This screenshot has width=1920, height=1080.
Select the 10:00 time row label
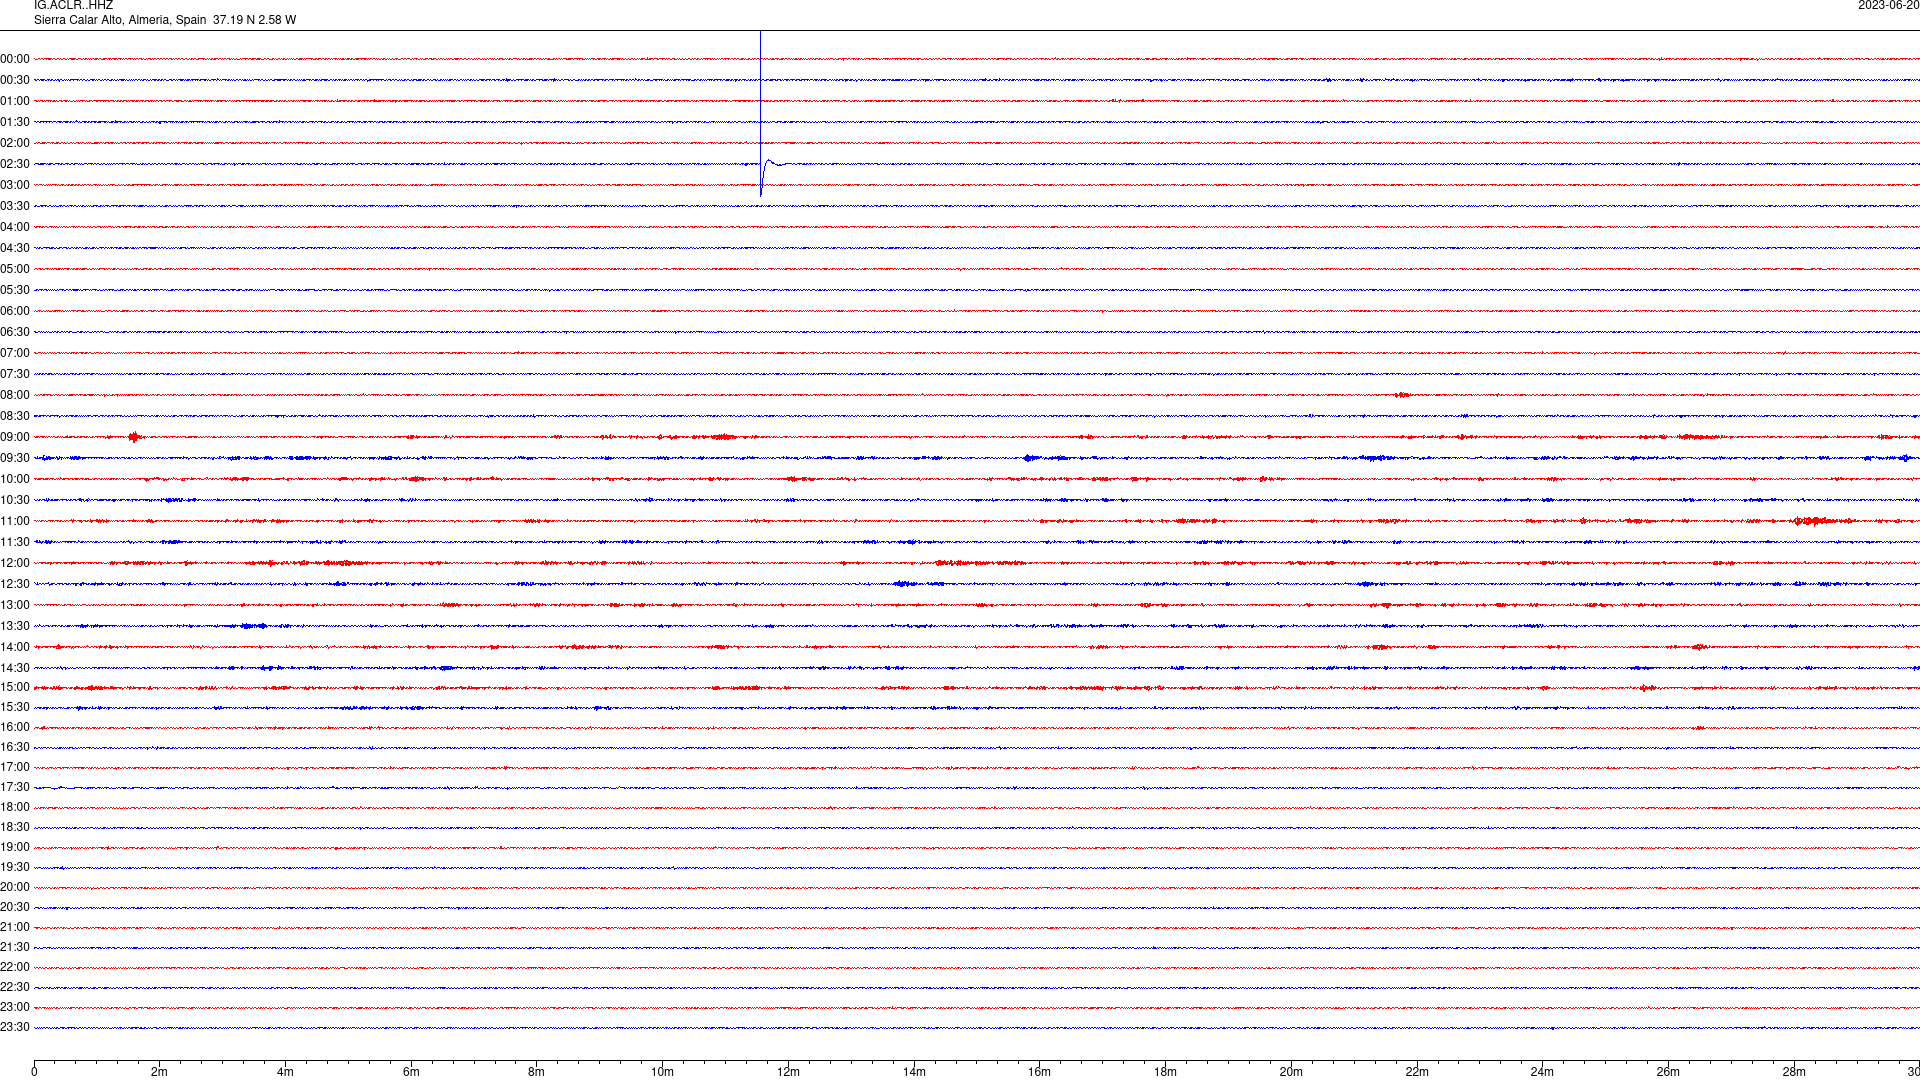[x=15, y=479]
